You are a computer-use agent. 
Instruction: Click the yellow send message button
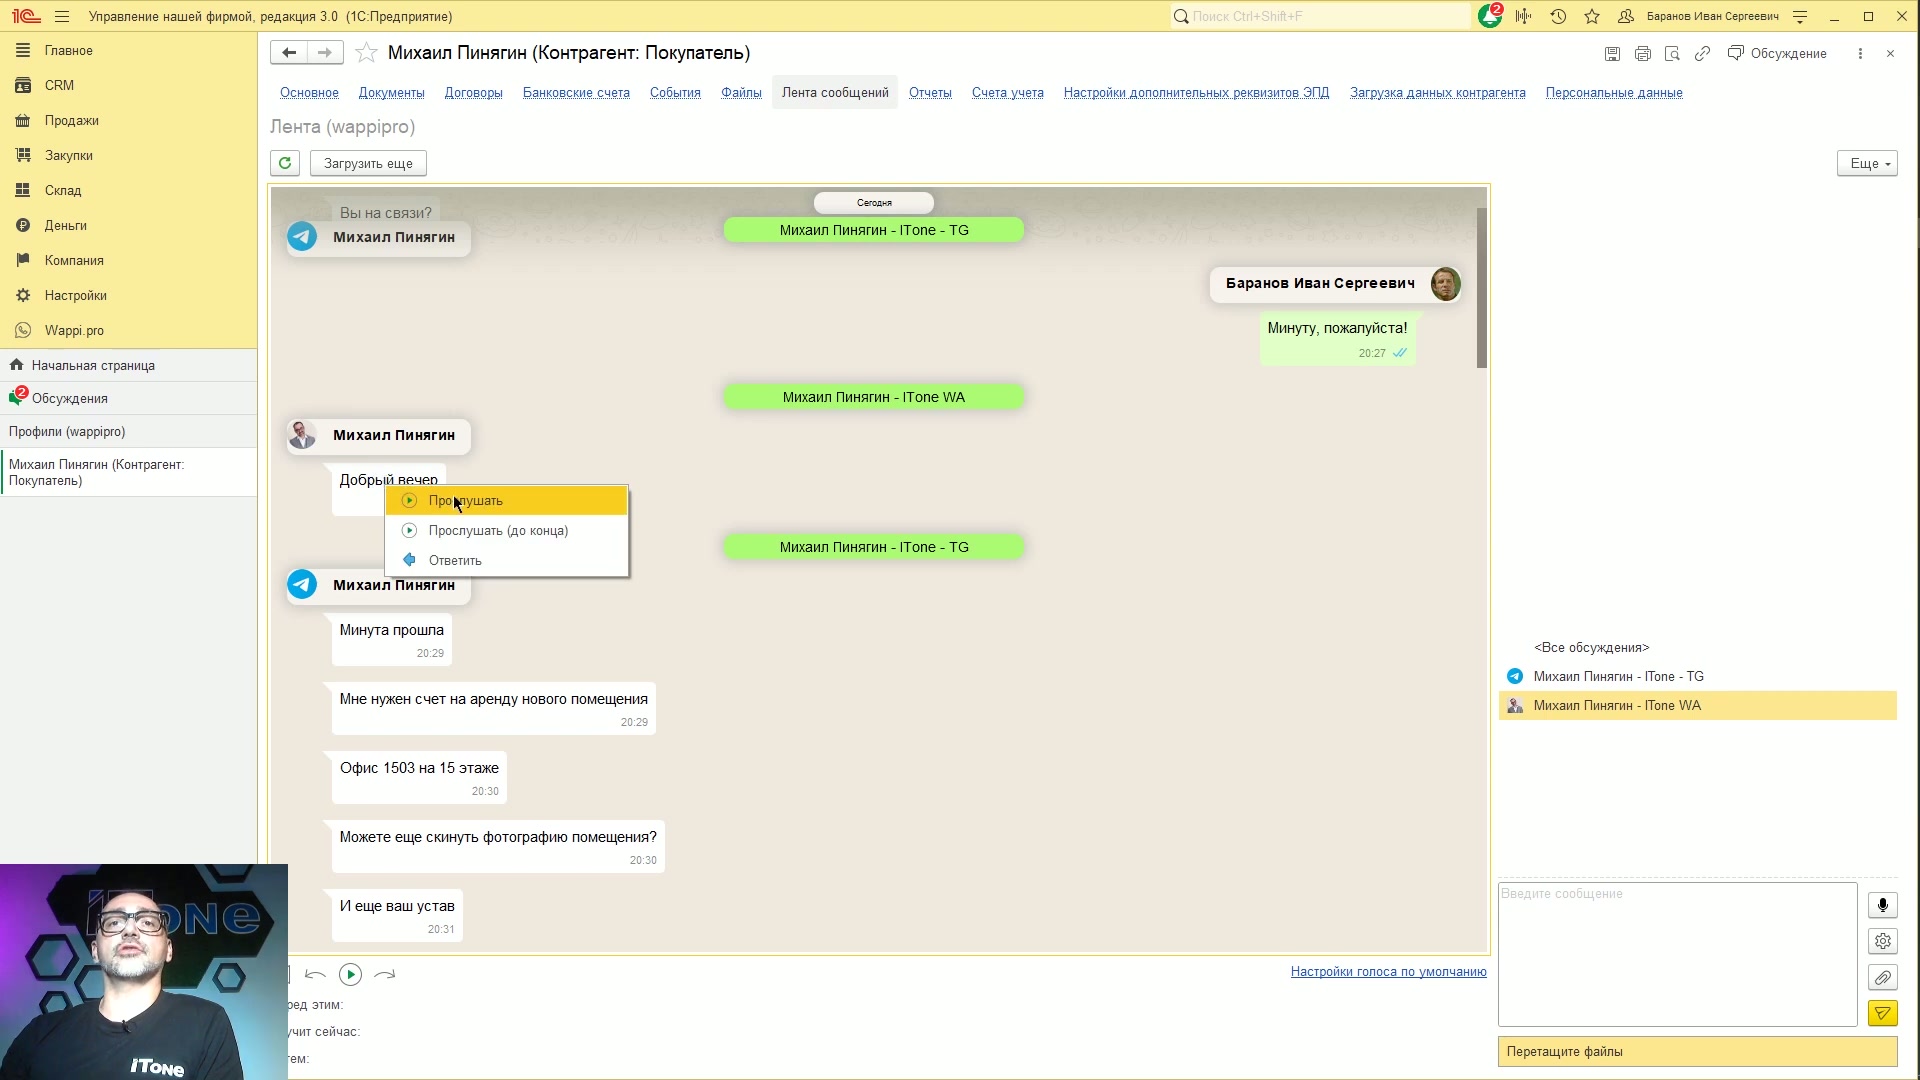point(1882,1014)
